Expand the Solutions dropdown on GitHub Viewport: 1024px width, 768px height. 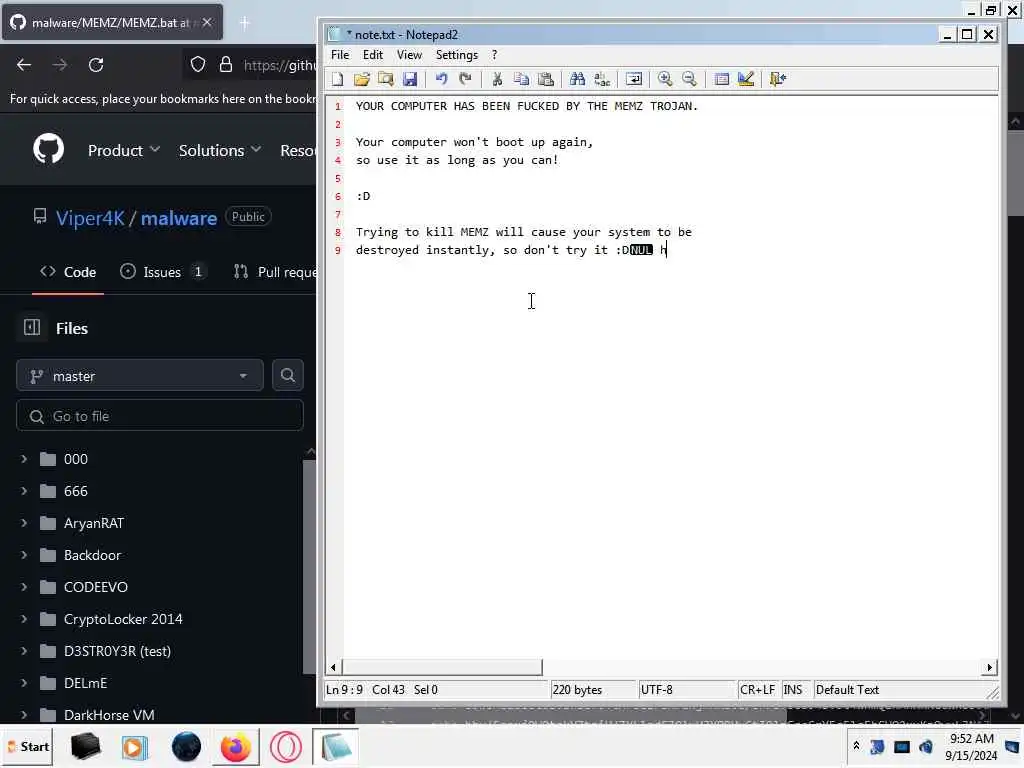219,150
